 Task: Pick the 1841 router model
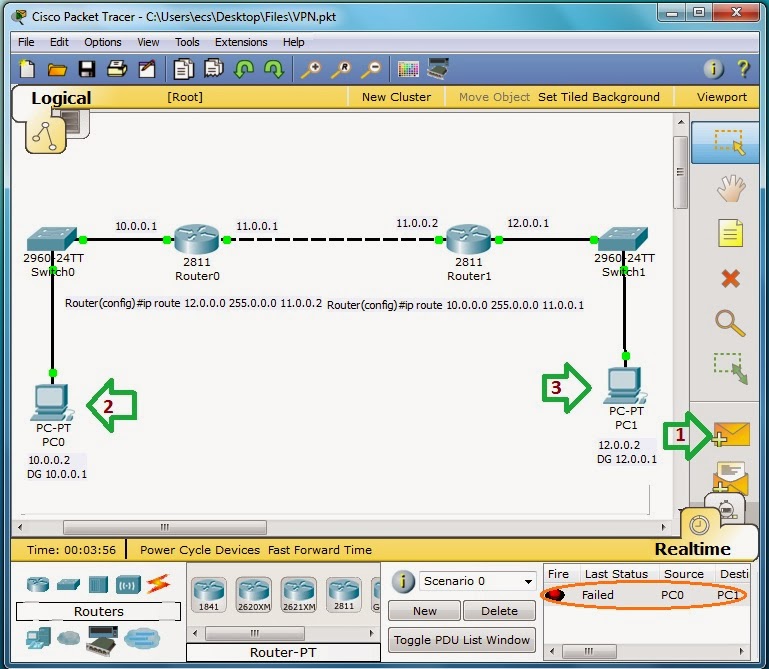(x=208, y=595)
